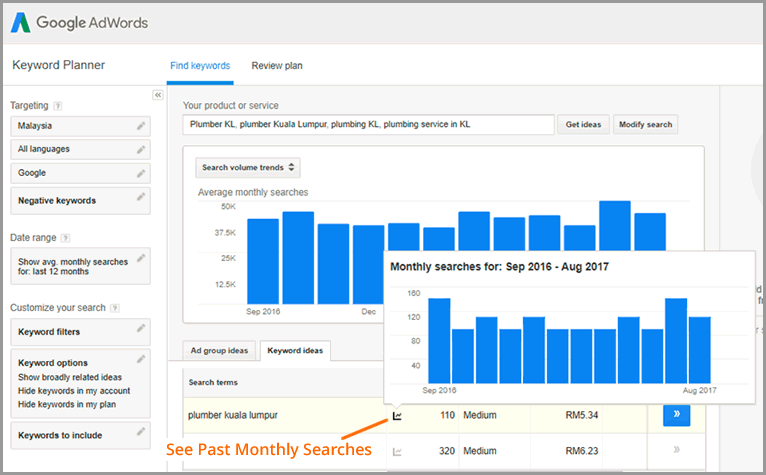Viewport: 766px width, 475px height.
Task: Click Show broadly related ideas option
Action: tap(70, 377)
